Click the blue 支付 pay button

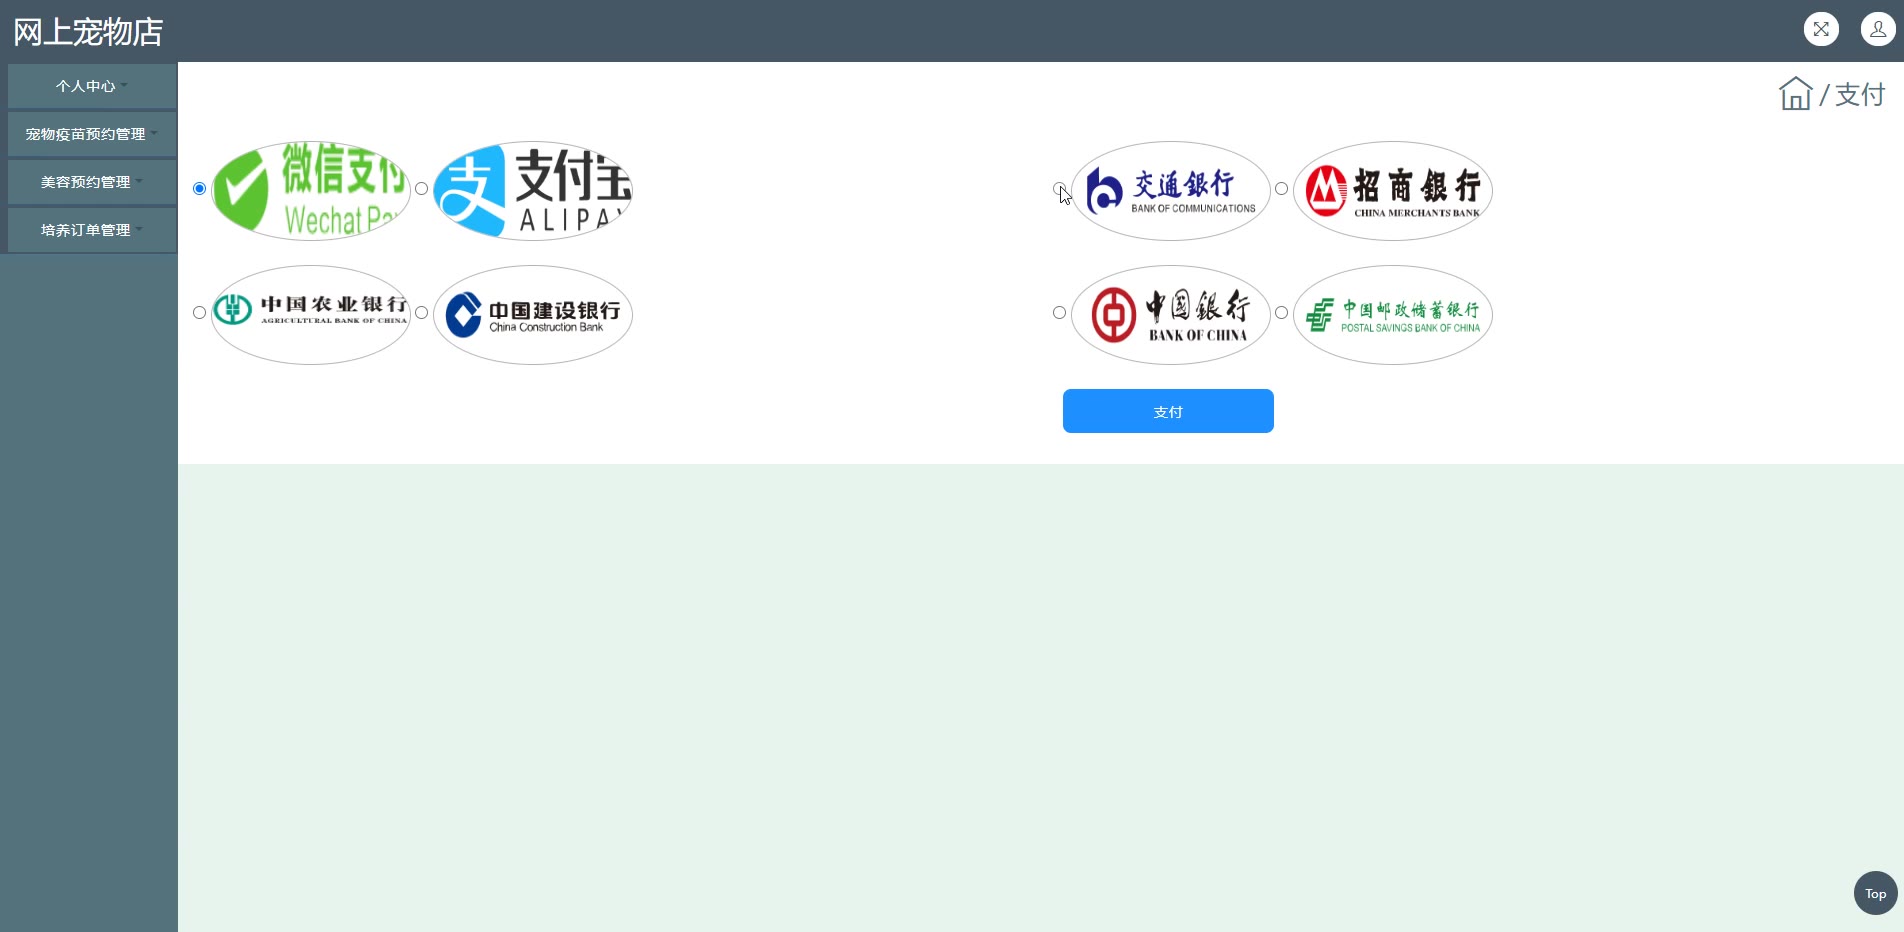[x=1168, y=411]
